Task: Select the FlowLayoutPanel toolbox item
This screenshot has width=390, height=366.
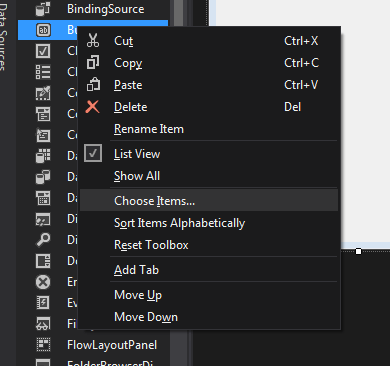Action: [93, 345]
